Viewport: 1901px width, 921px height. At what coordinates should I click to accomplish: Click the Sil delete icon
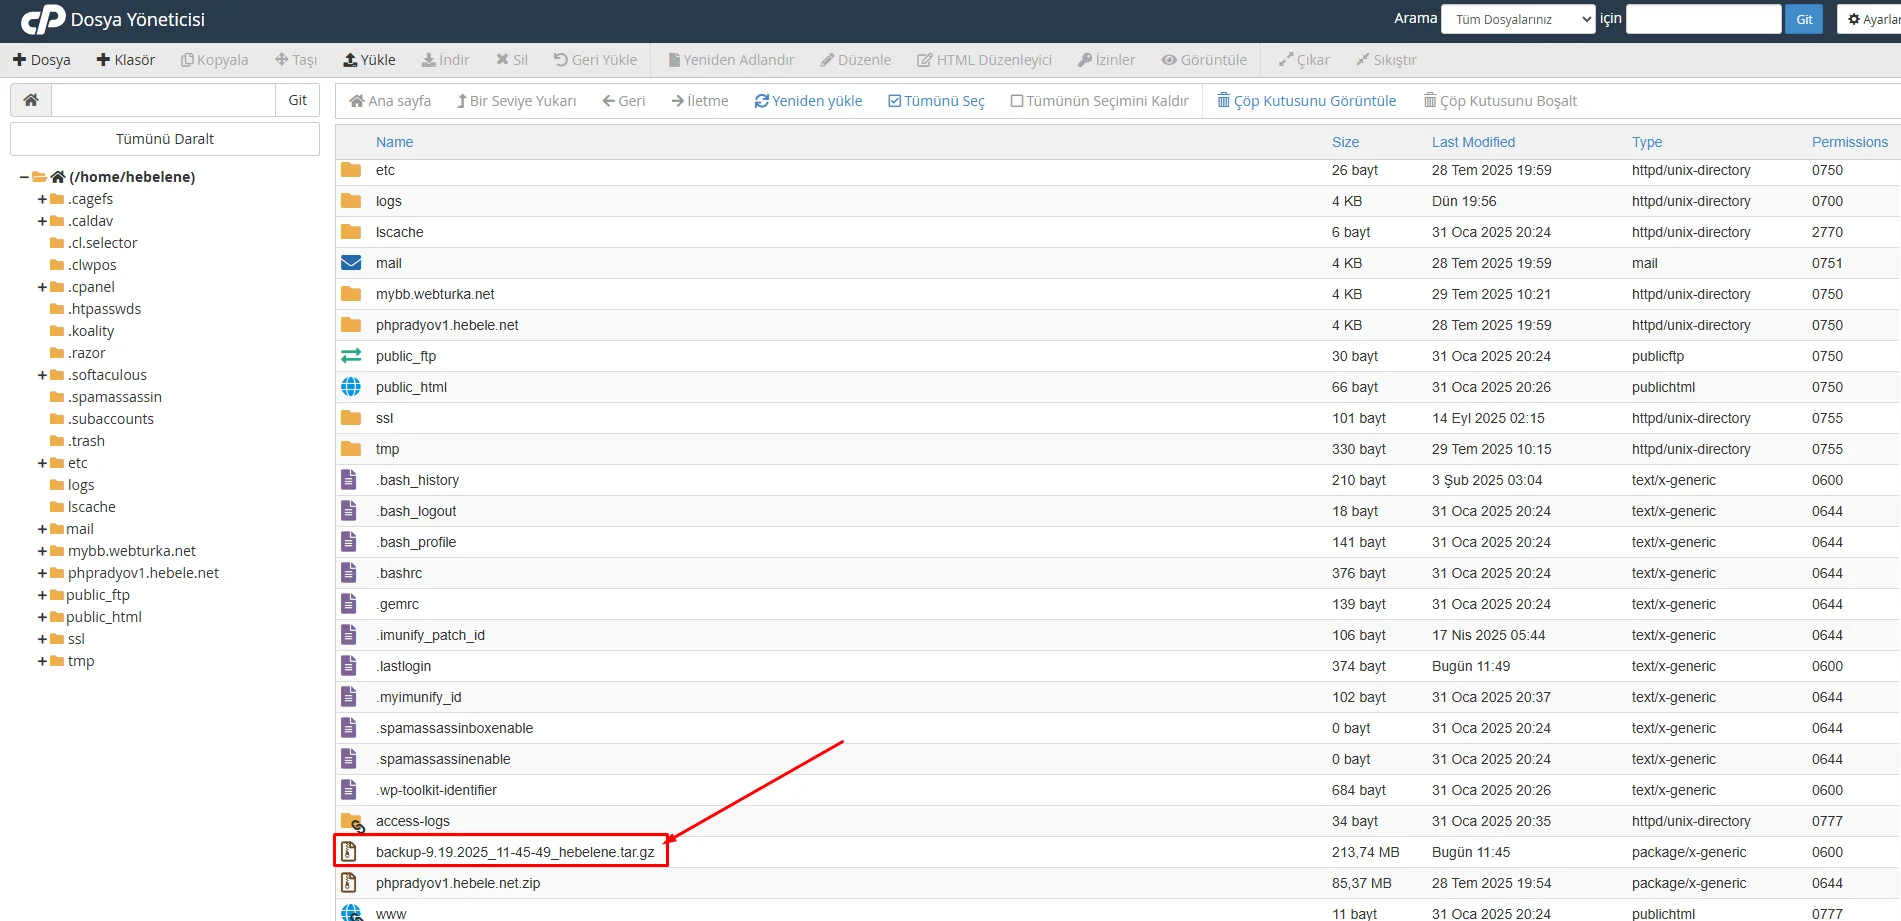(500, 59)
